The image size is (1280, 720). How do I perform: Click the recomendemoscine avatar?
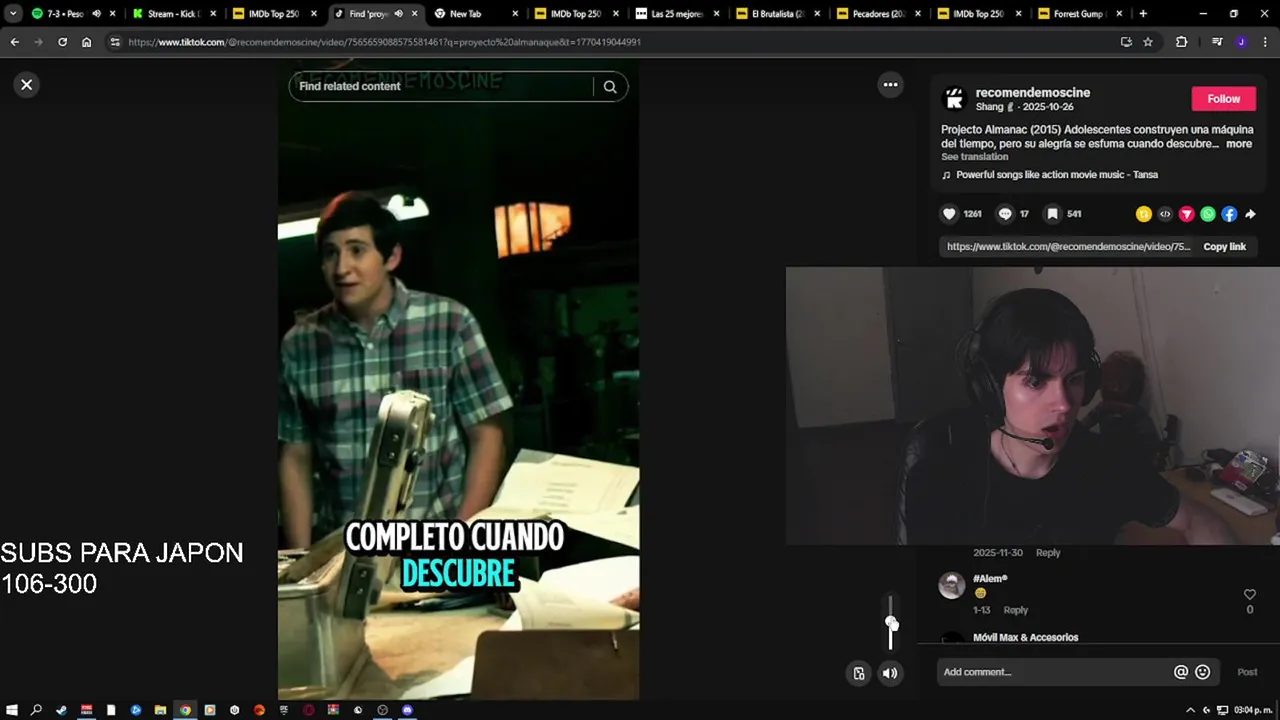954,99
